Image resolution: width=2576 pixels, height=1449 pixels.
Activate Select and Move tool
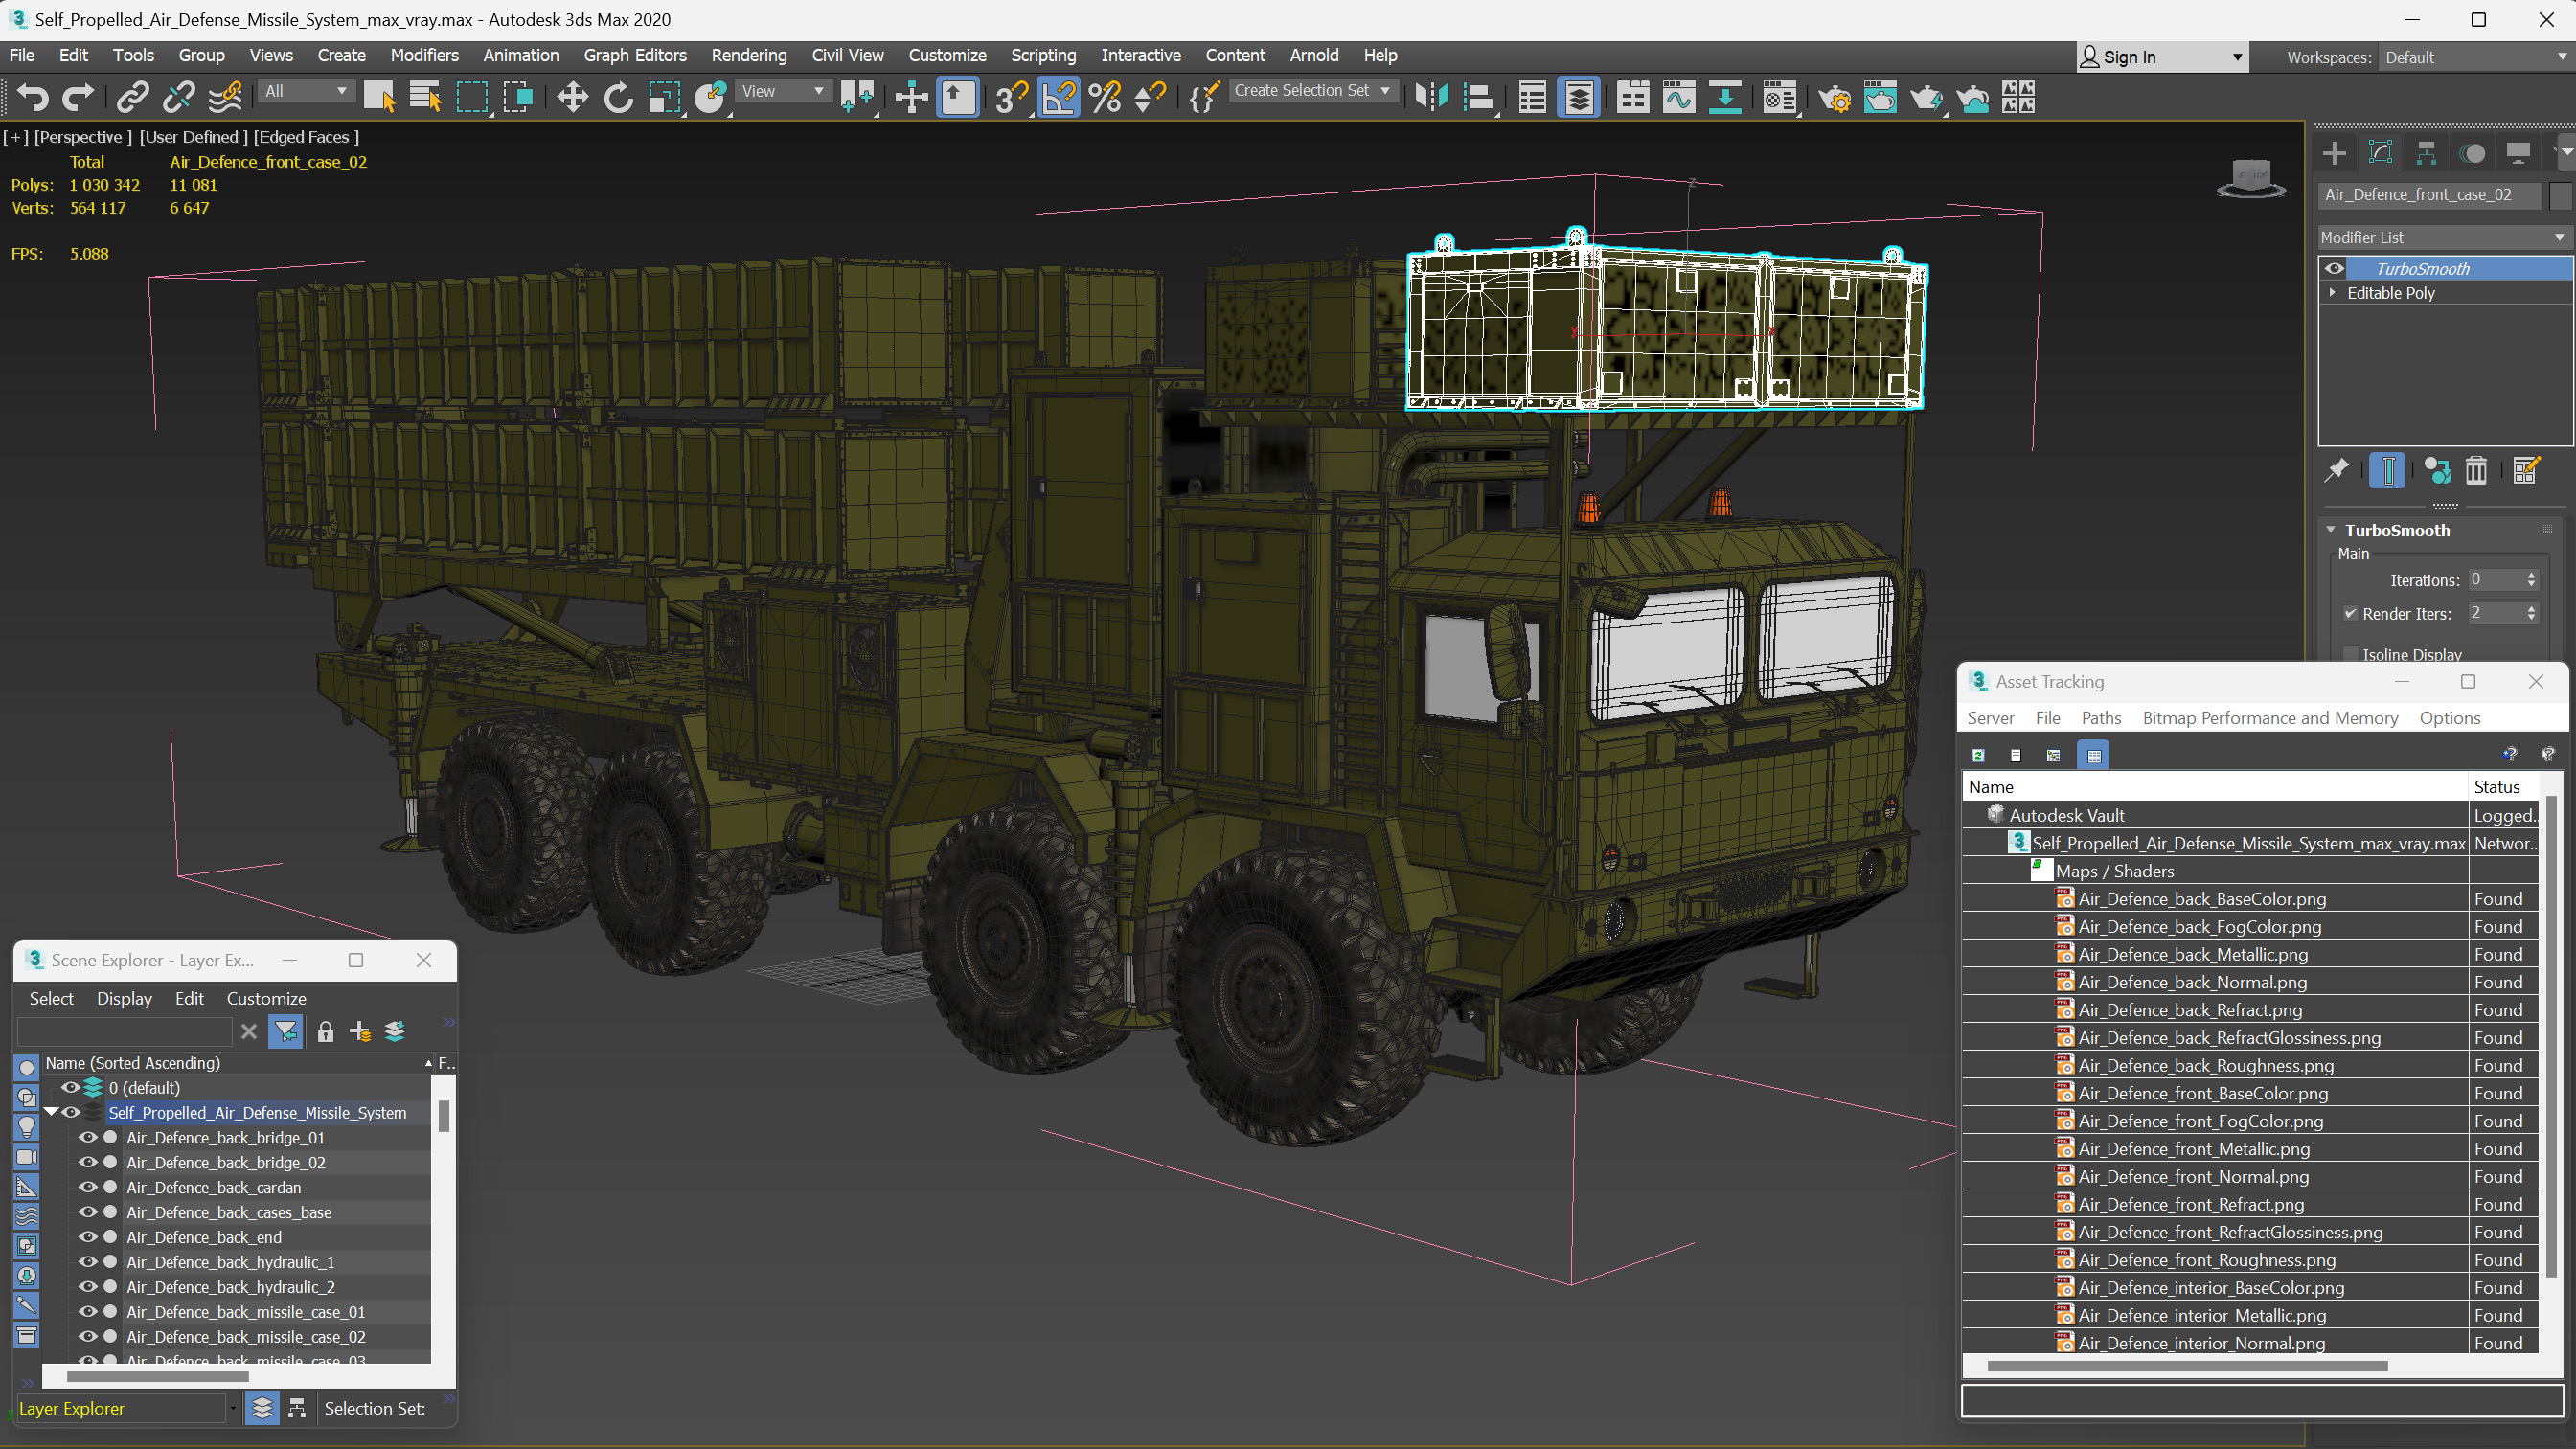[572, 97]
